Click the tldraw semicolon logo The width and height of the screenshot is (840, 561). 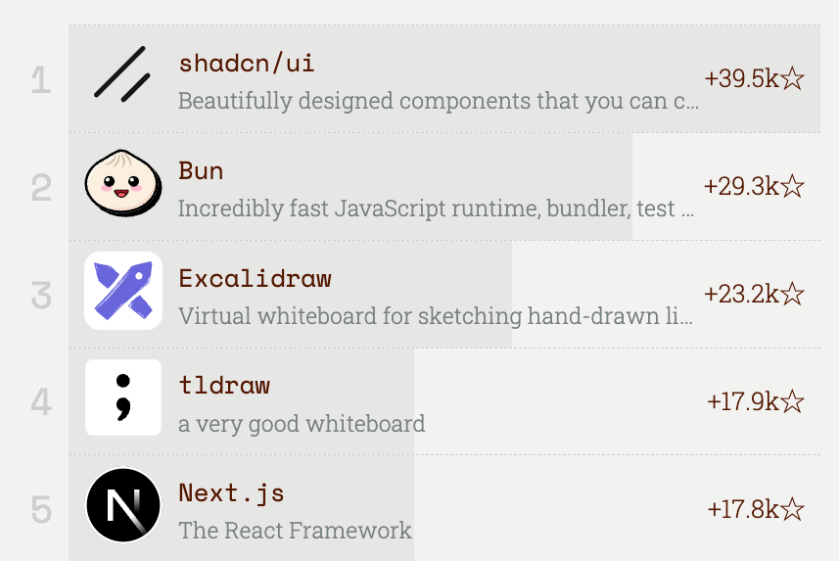click(x=123, y=398)
